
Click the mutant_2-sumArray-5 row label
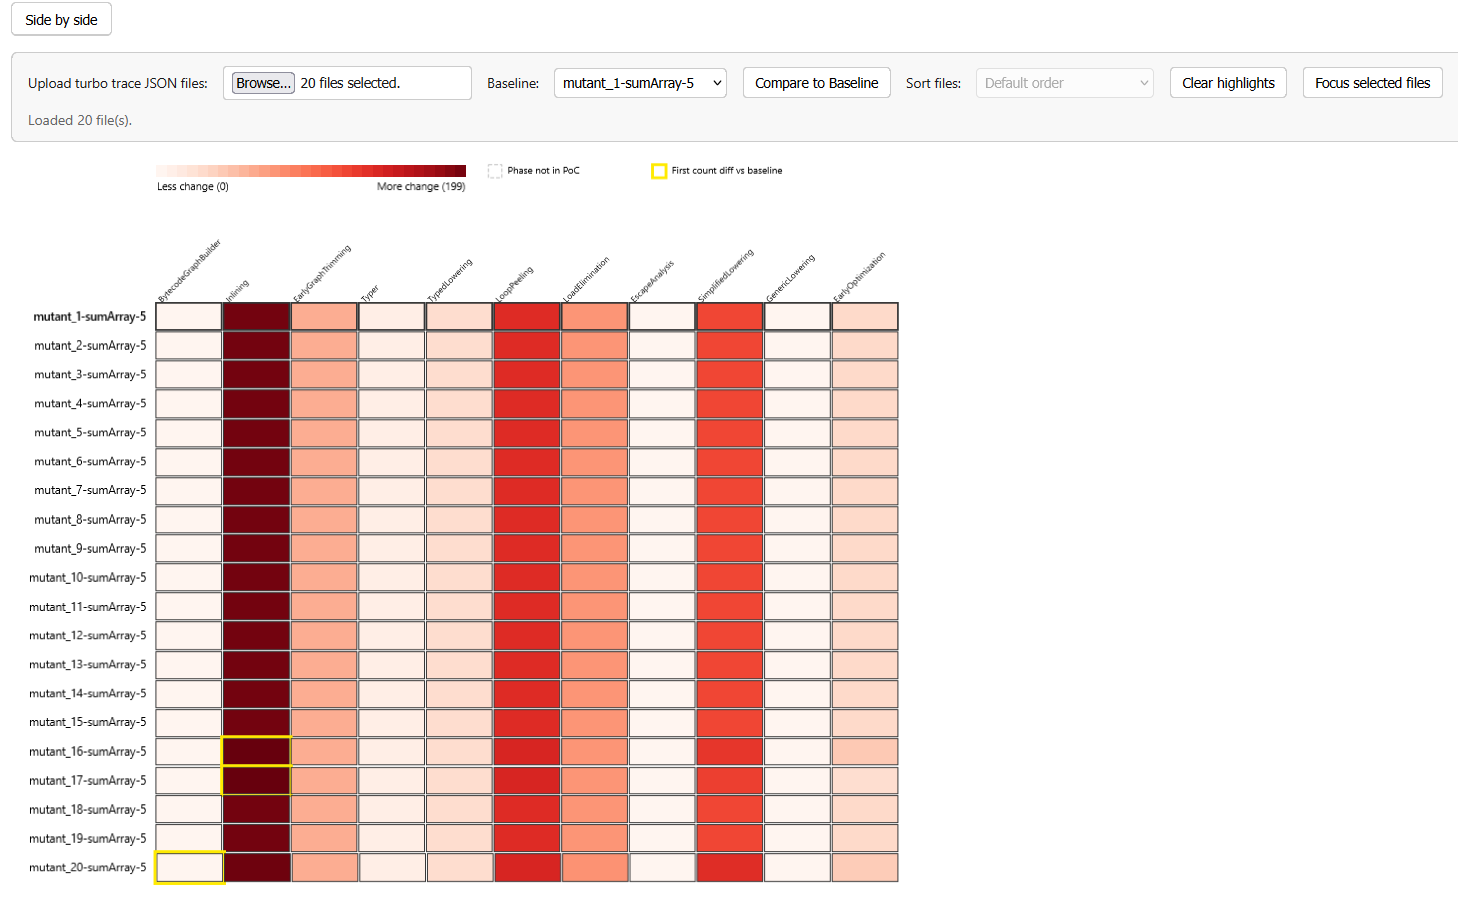tap(90, 345)
